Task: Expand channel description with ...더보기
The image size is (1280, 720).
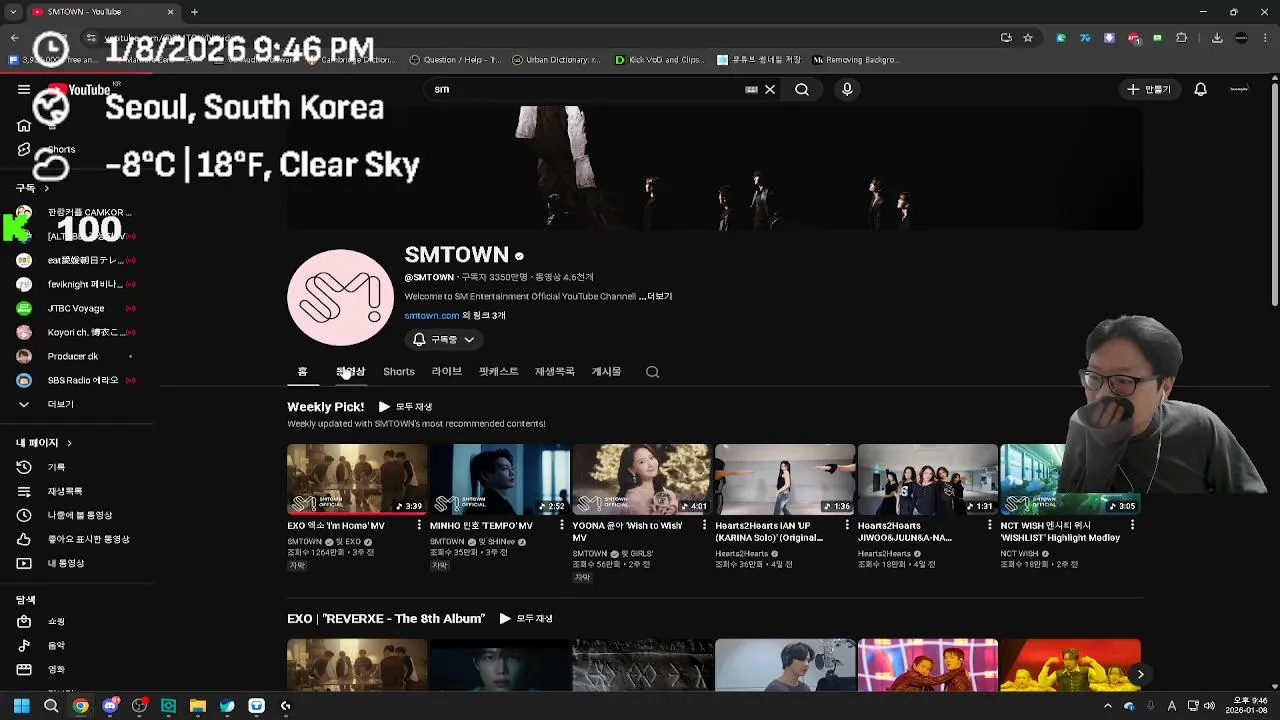Action: 656,296
